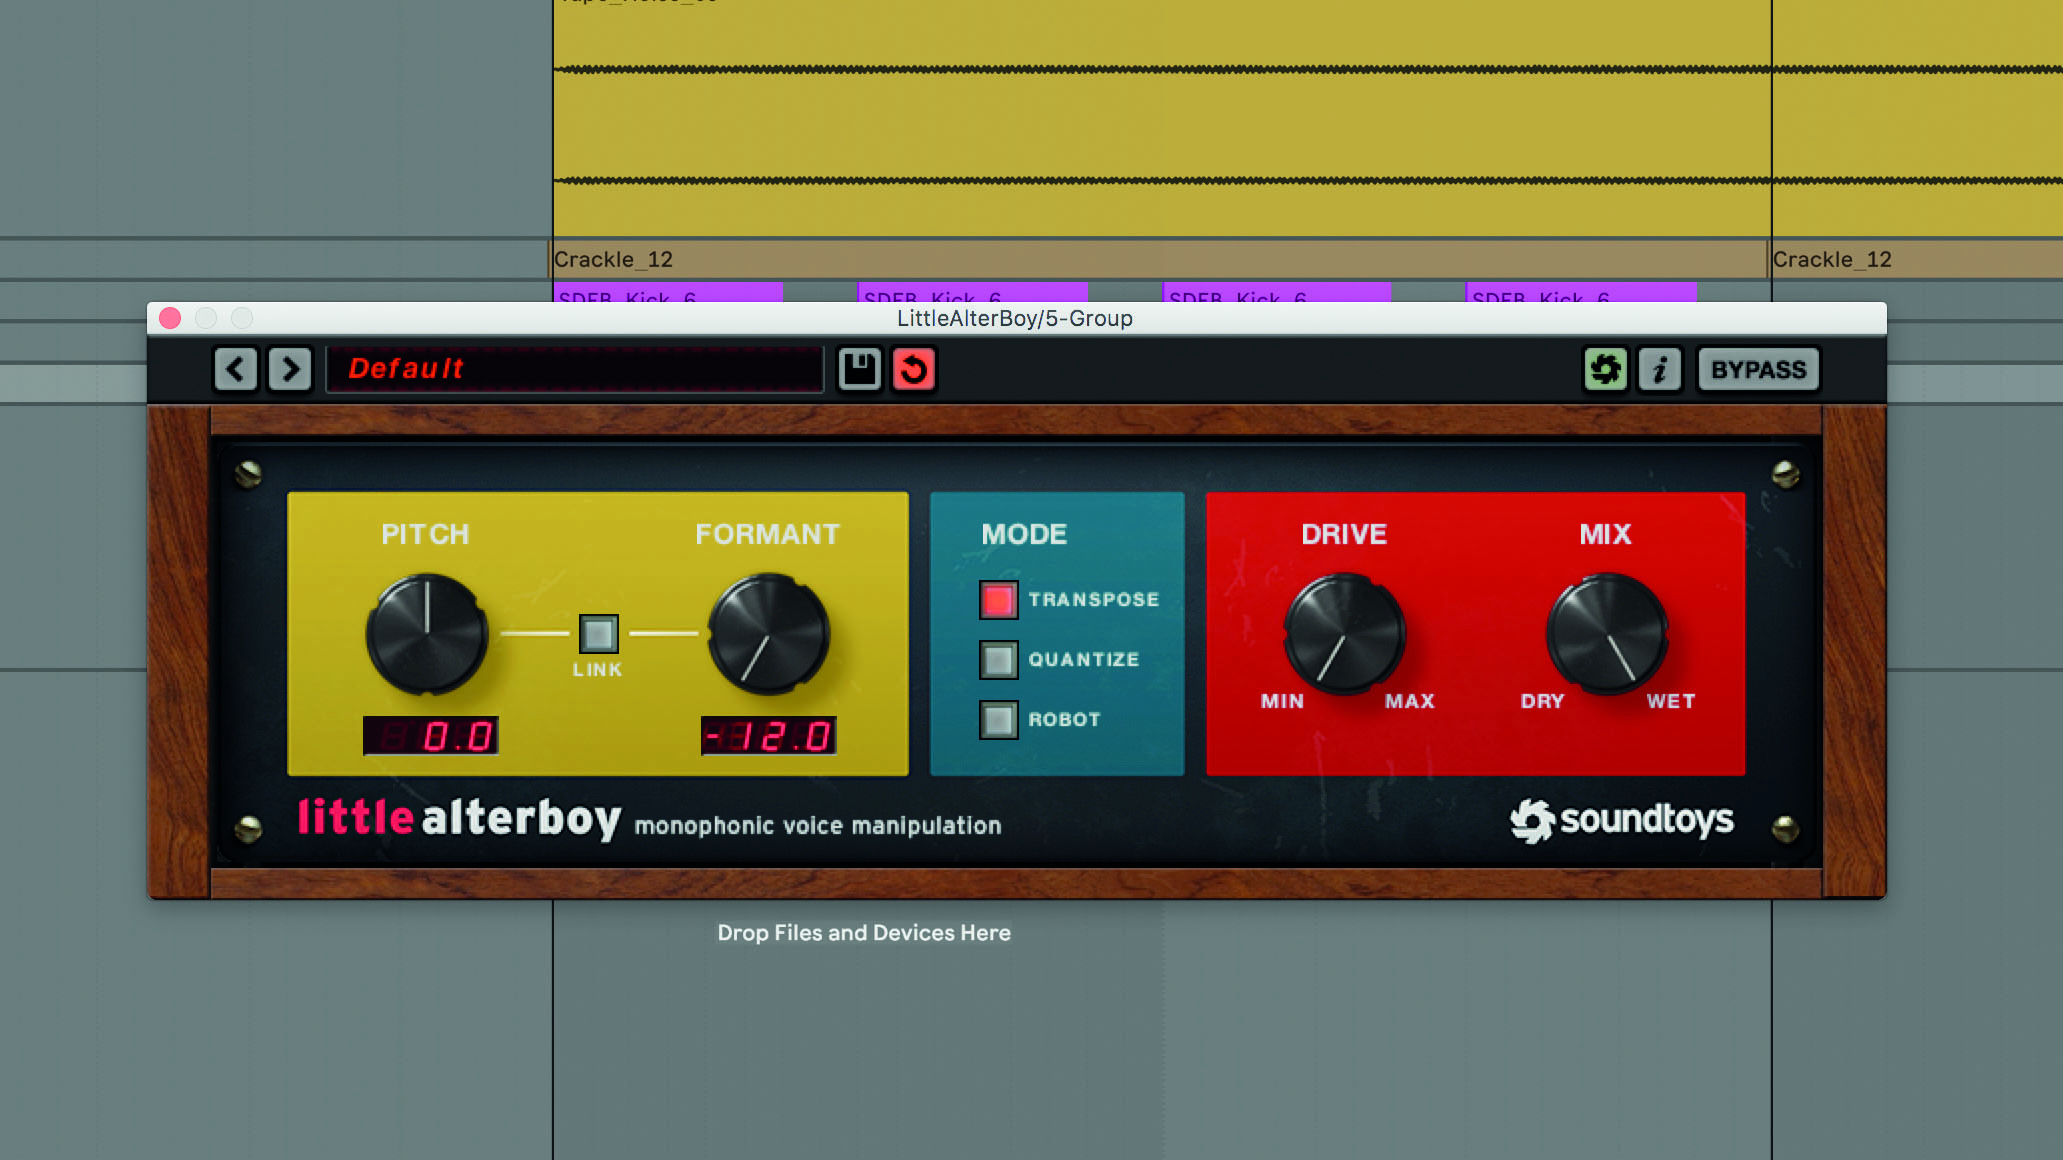Click the formant value display -12.0
Image resolution: width=2063 pixels, height=1160 pixels.
tap(768, 736)
